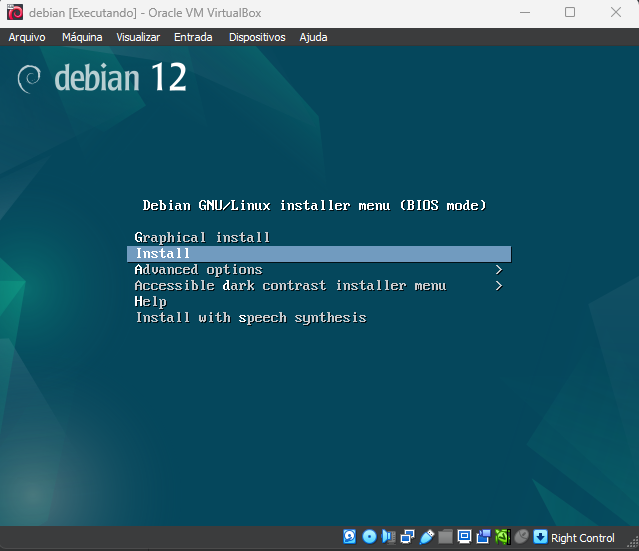This screenshot has width=639, height=551.
Task: Click the green CPU execution indicator icon
Action: 502,537
